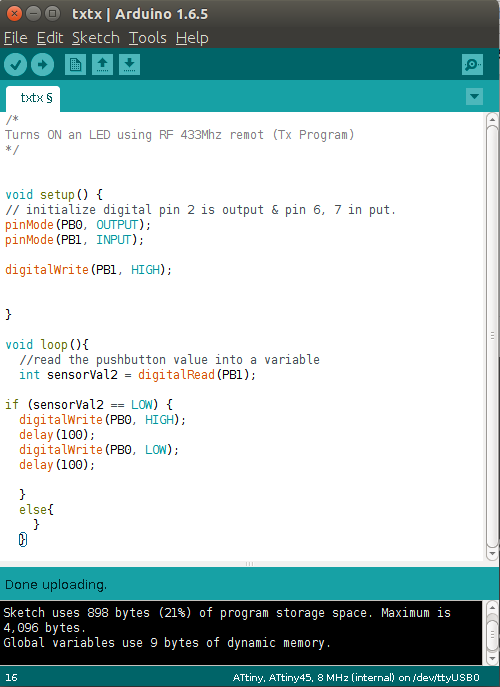Minimize the Arduino window

(x=33, y=14)
